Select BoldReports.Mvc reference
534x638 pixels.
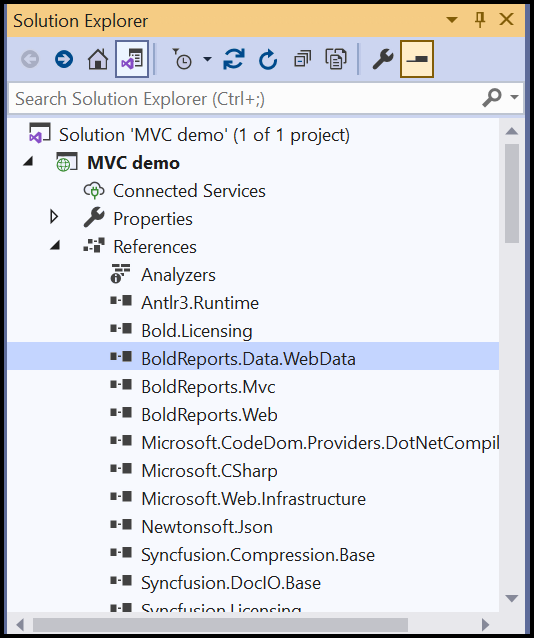(208, 387)
